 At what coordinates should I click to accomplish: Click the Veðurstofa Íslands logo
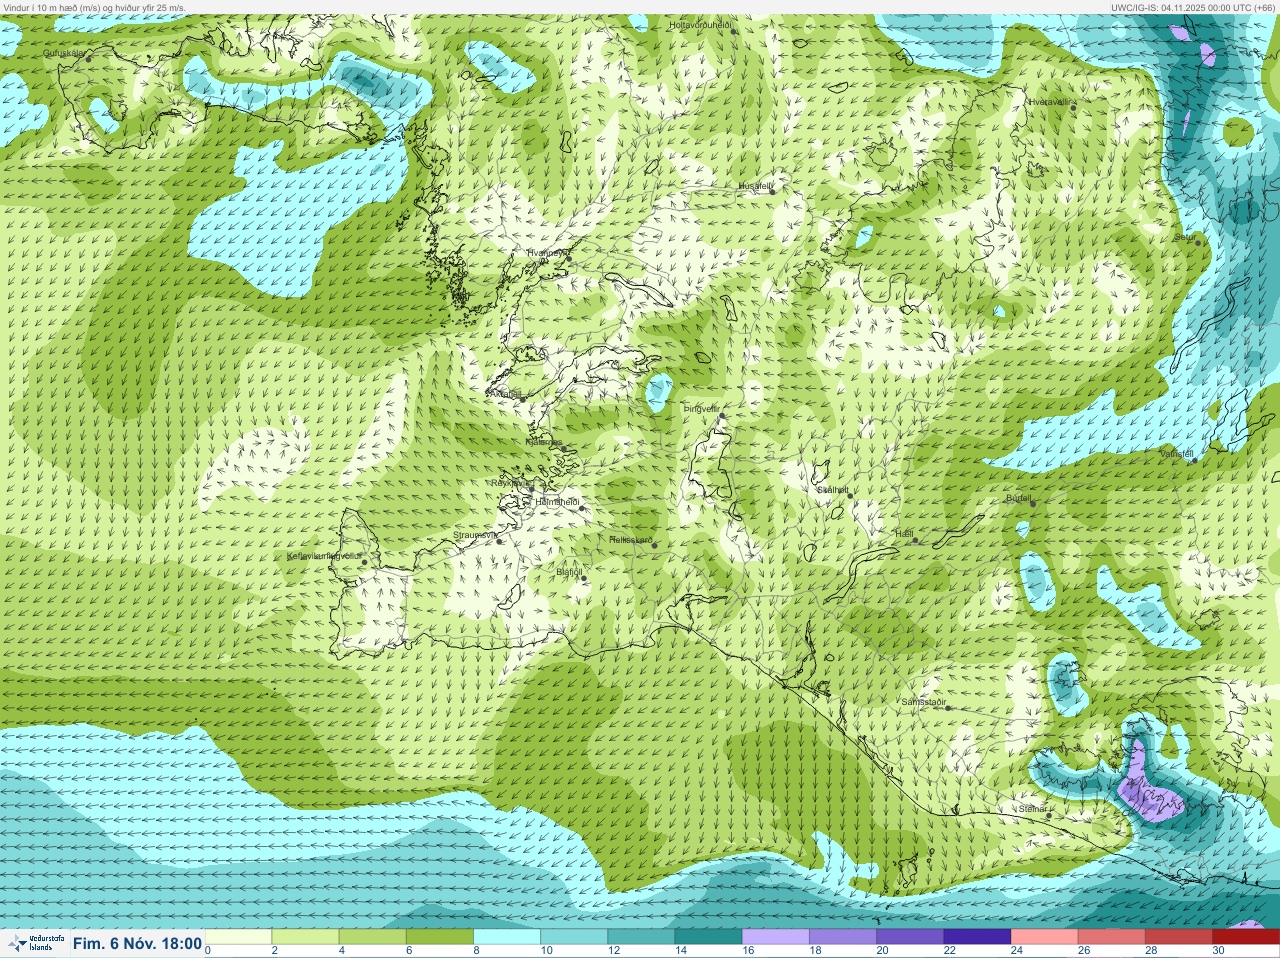tap(34, 943)
